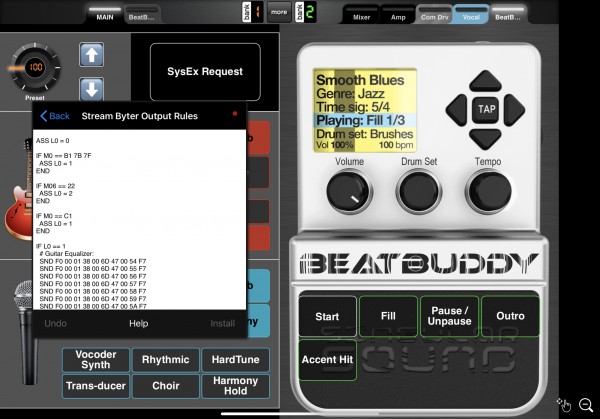Screen dimensions: 600x419
Task: Open Help in Stream Byter panel
Action: [x=139, y=323]
